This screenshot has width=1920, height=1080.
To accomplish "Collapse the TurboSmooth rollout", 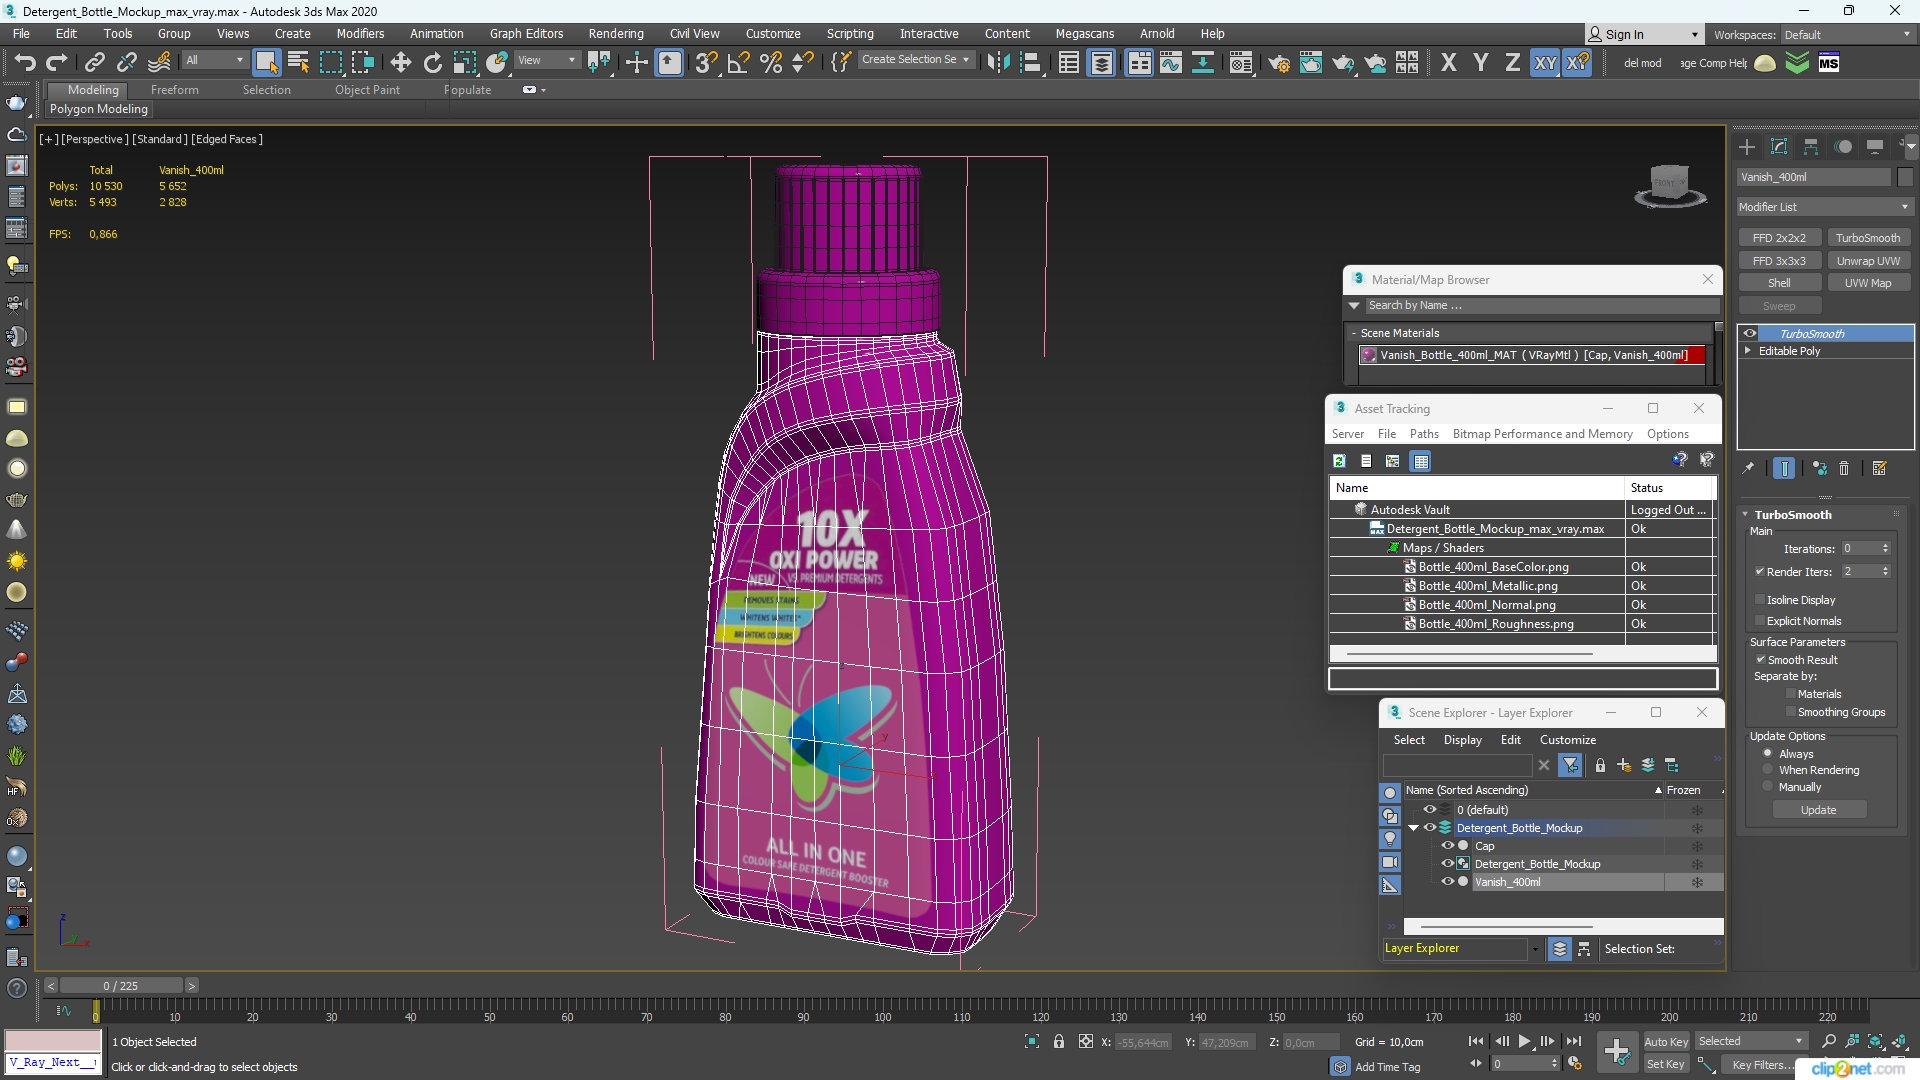I will click(1746, 515).
